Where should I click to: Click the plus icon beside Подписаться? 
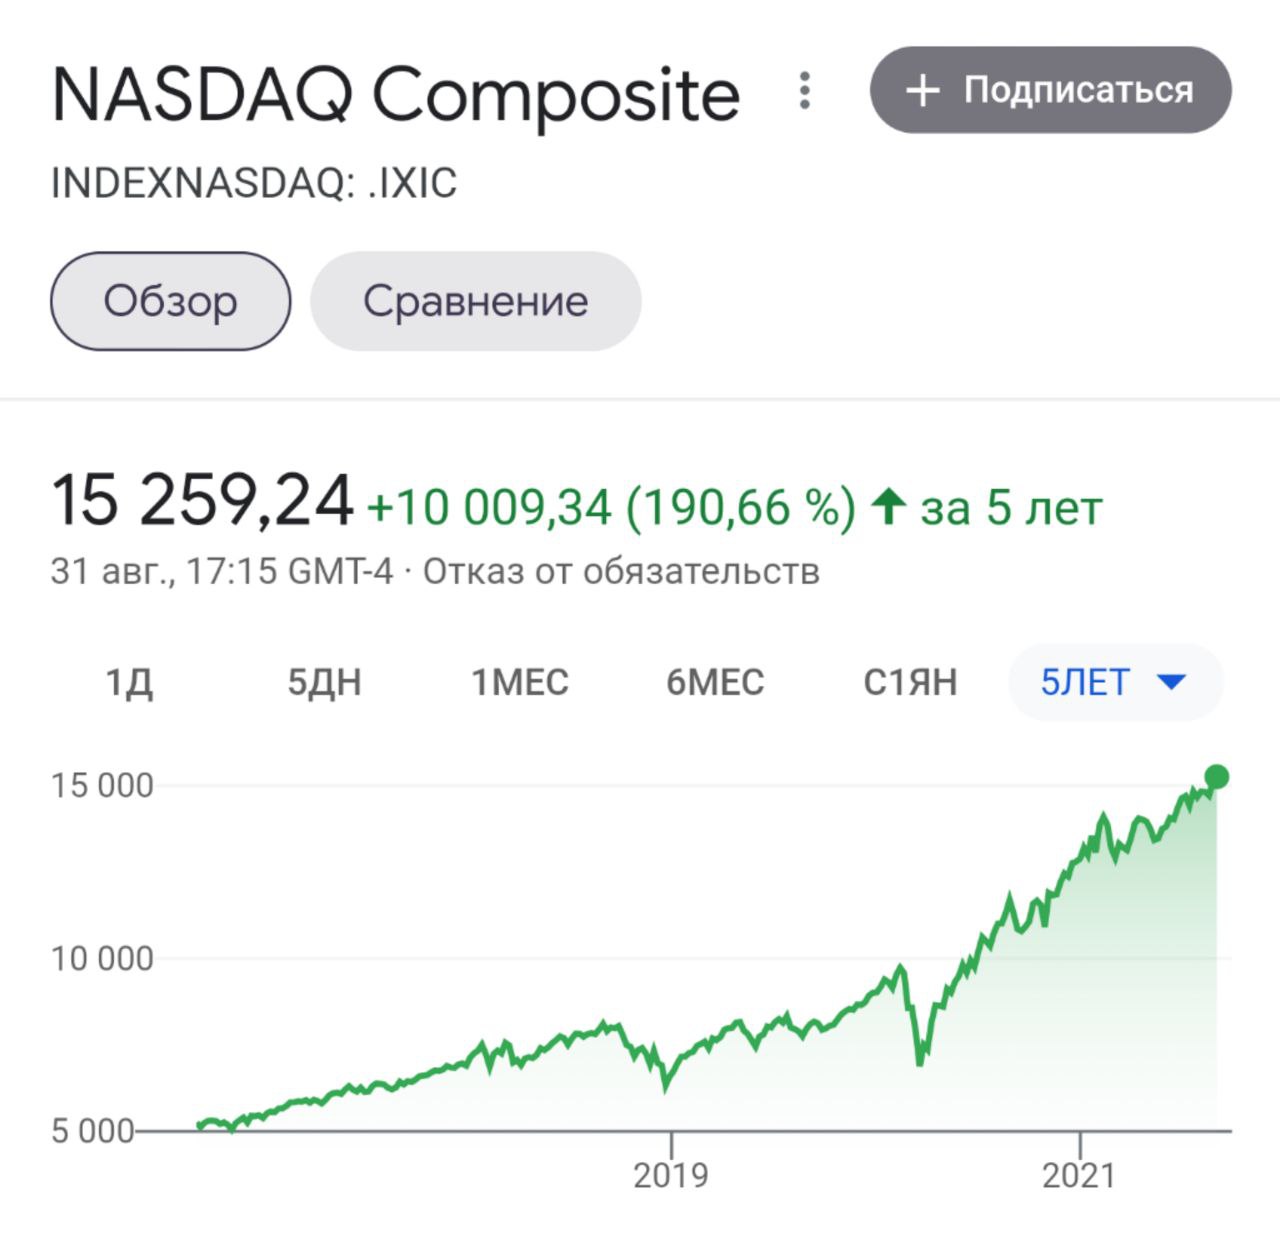[922, 91]
